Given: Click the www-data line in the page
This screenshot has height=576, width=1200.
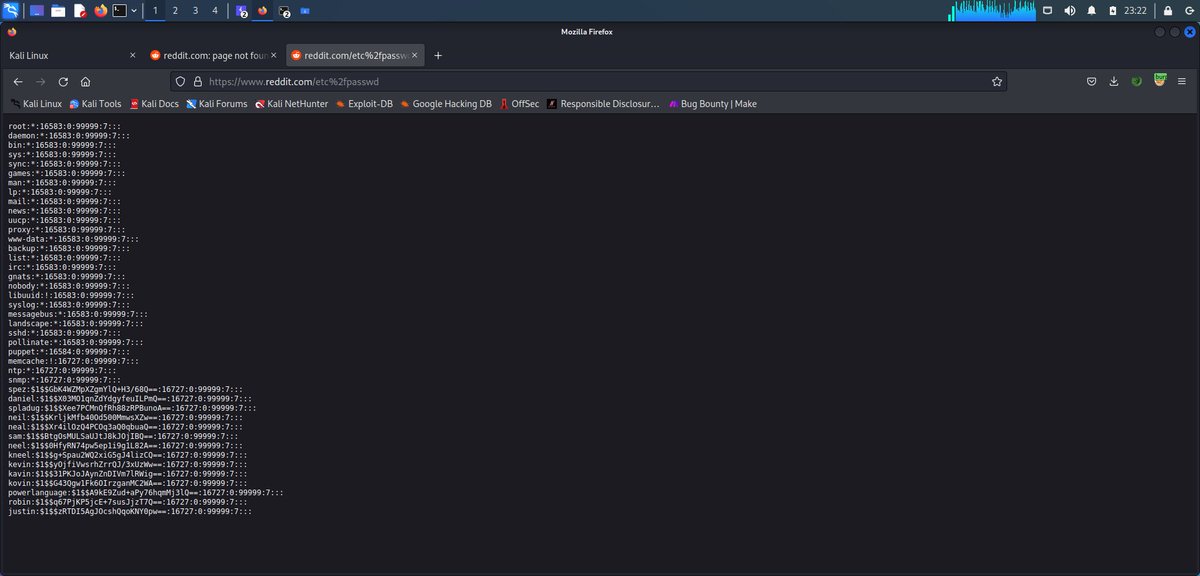Looking at the screenshot, I should [x=73, y=240].
